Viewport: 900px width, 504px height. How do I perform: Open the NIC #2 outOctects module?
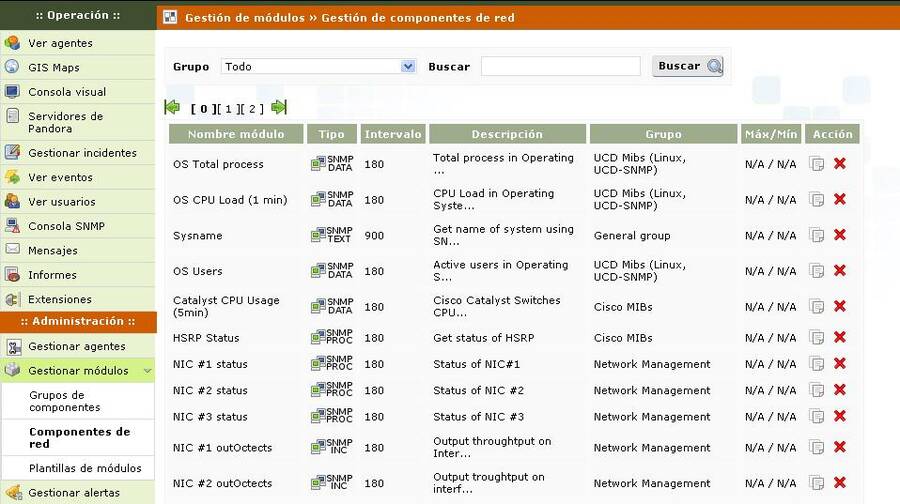point(222,484)
